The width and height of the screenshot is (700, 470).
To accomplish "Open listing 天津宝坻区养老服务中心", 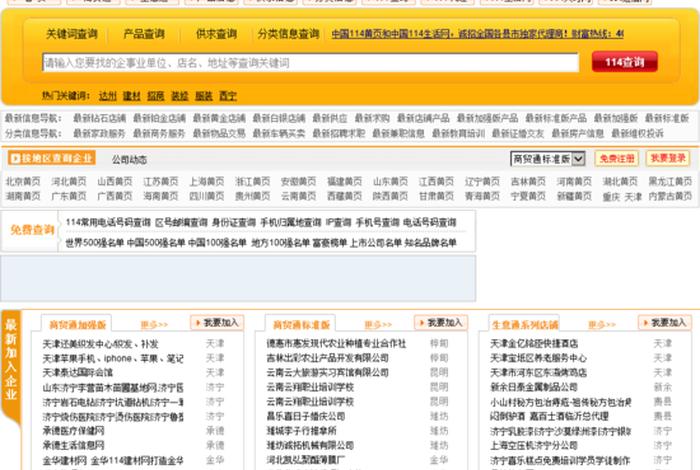I will tap(538, 358).
